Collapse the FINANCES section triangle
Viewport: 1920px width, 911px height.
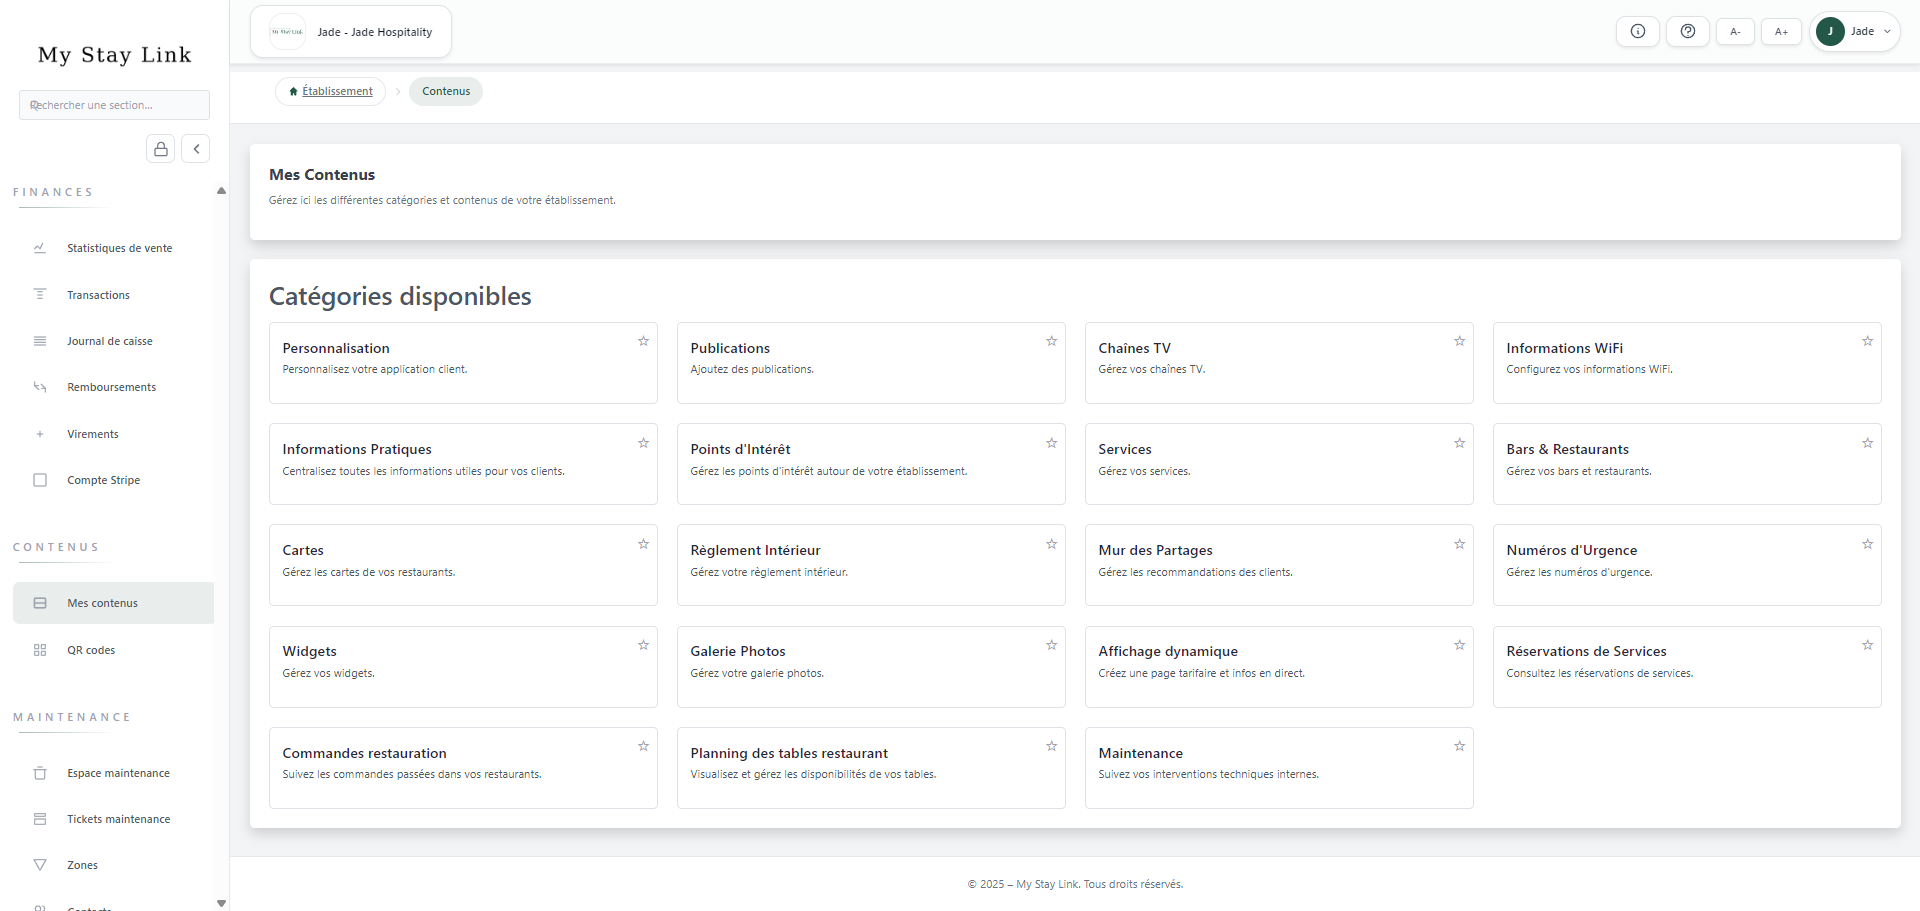pyautogui.click(x=221, y=190)
